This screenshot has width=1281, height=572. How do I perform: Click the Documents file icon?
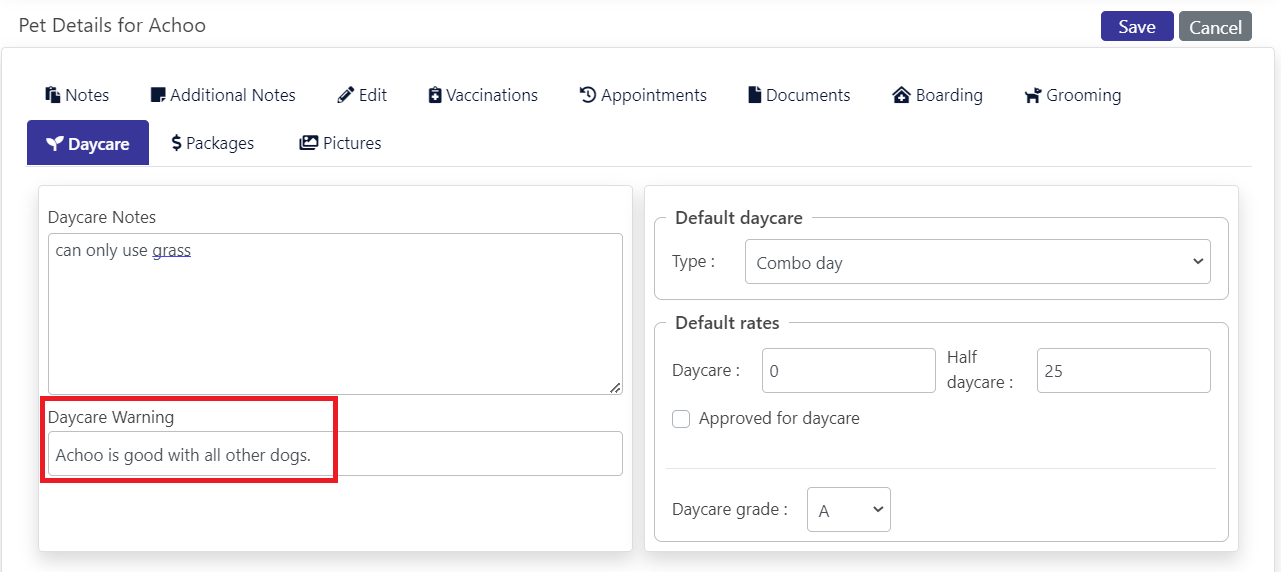(x=755, y=95)
